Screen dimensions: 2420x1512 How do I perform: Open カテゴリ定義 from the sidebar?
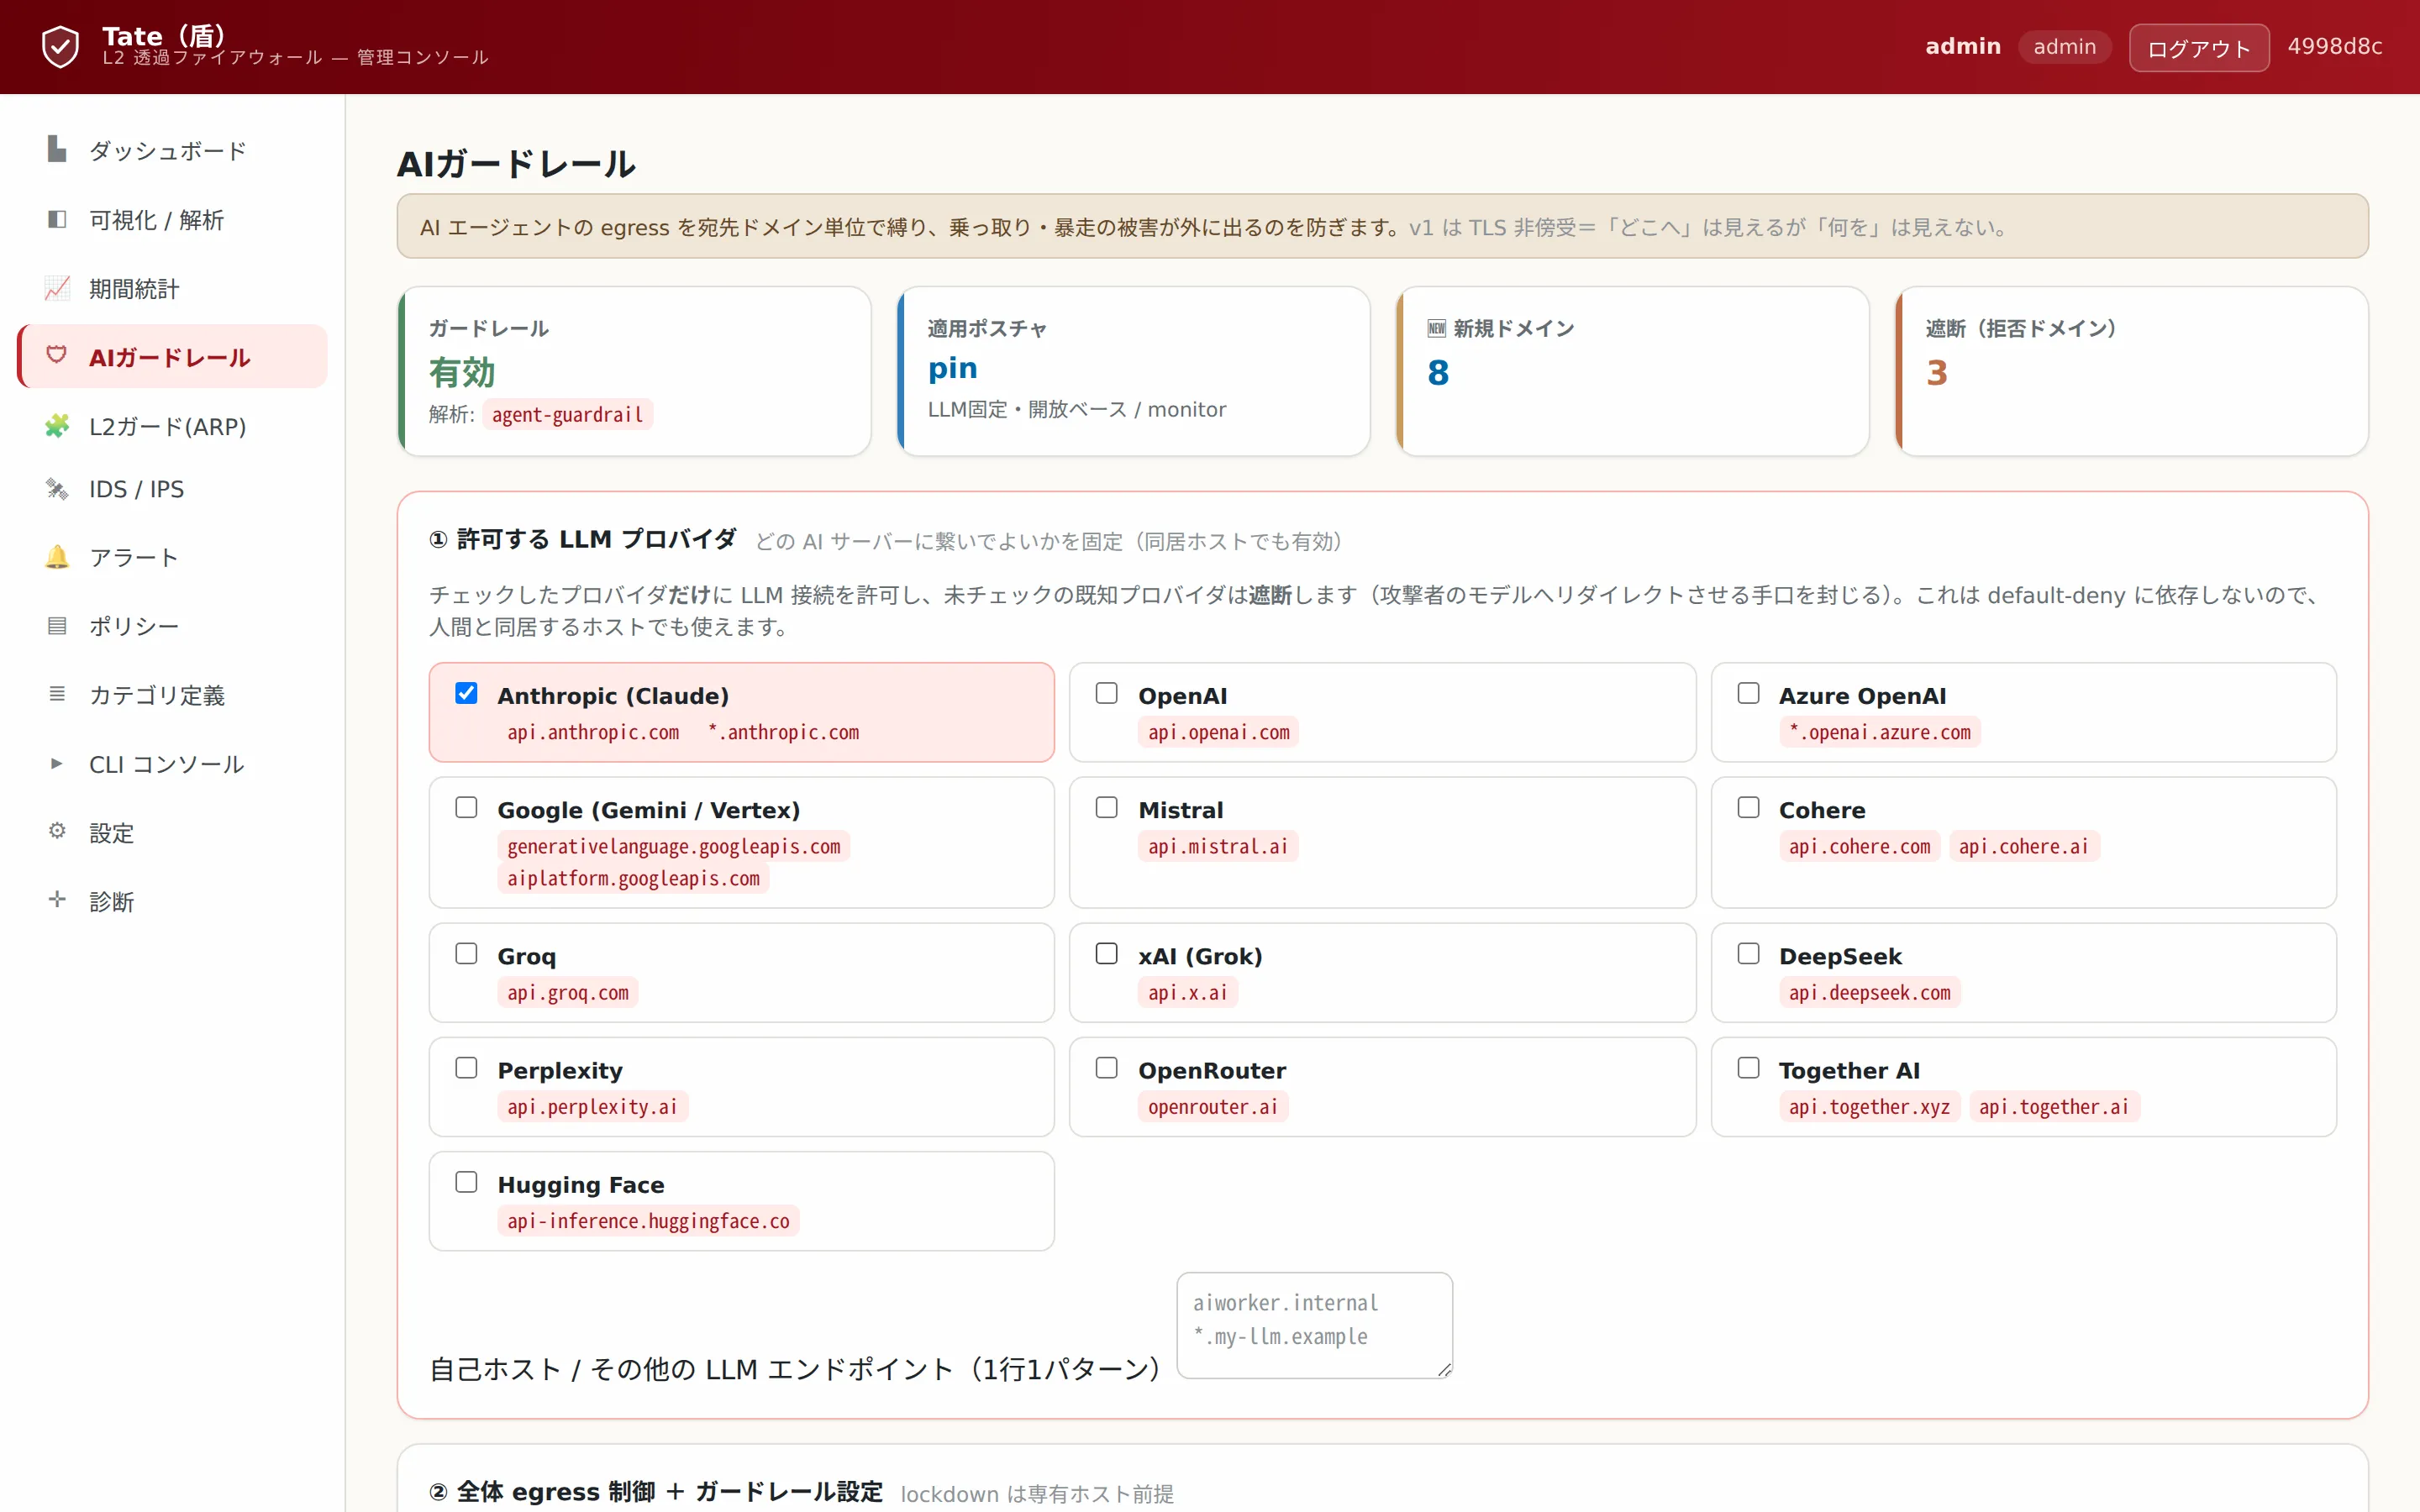point(173,694)
